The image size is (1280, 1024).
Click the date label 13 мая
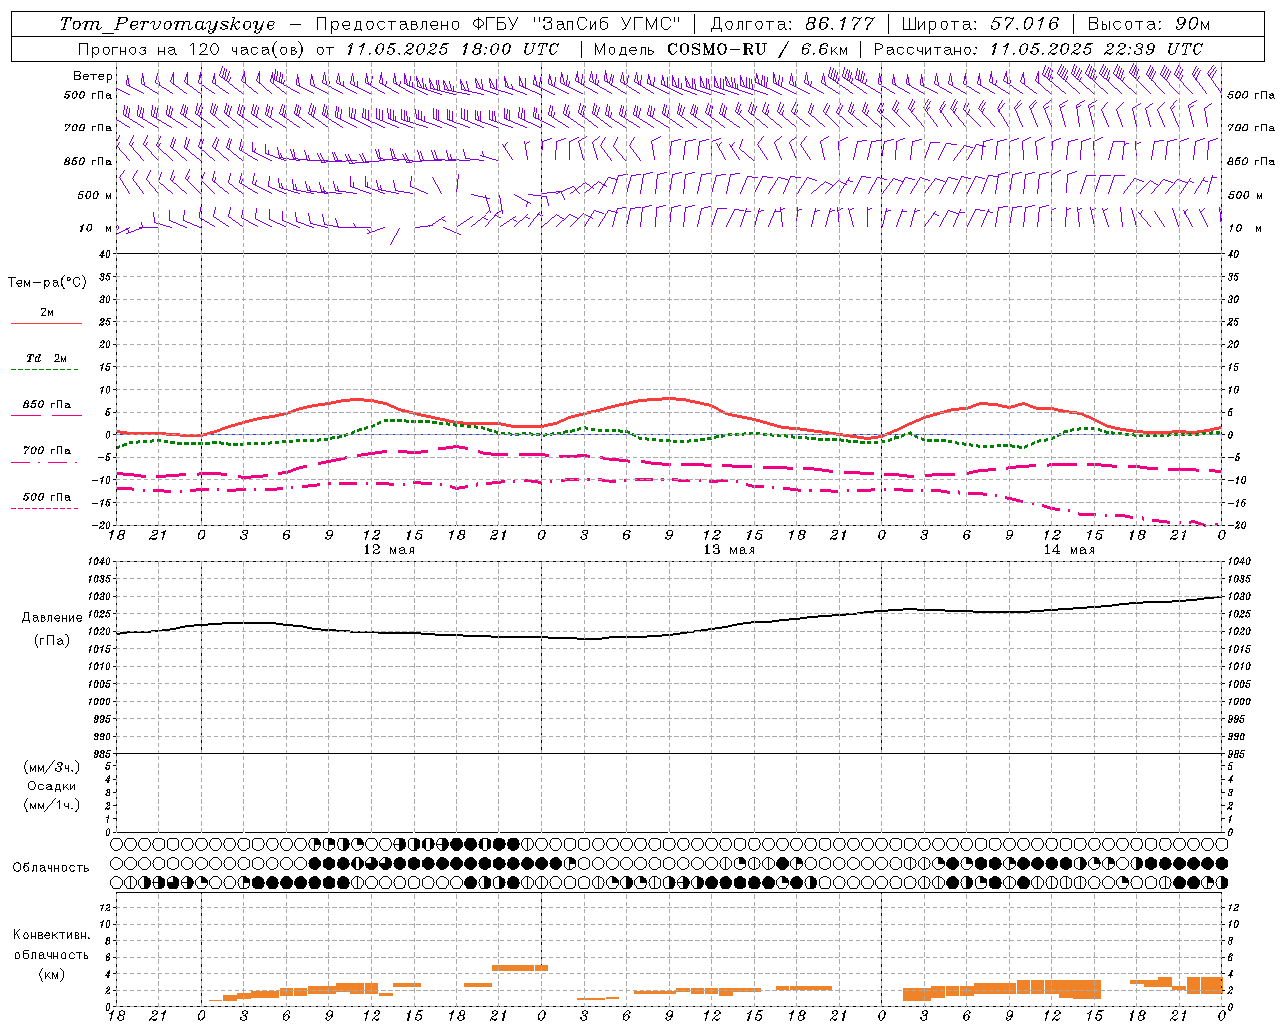click(x=729, y=550)
